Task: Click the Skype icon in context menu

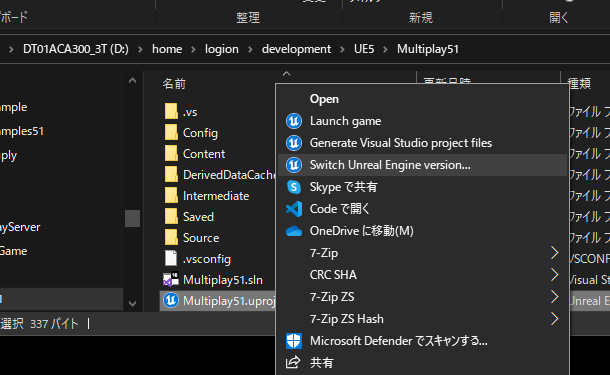Action: click(294, 187)
